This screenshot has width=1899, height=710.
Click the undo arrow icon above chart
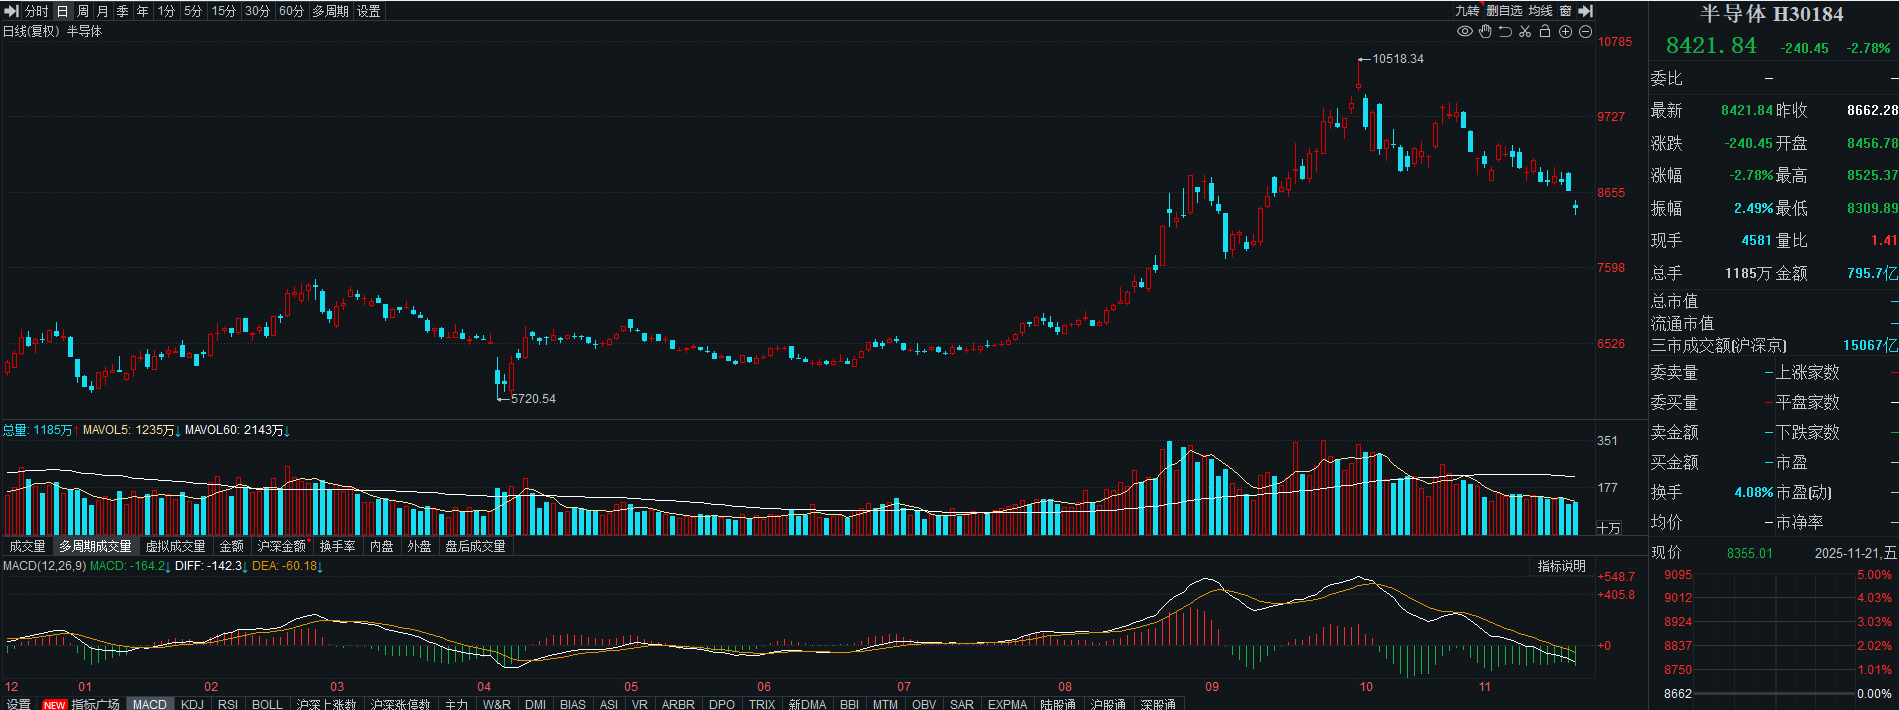(x=1505, y=31)
